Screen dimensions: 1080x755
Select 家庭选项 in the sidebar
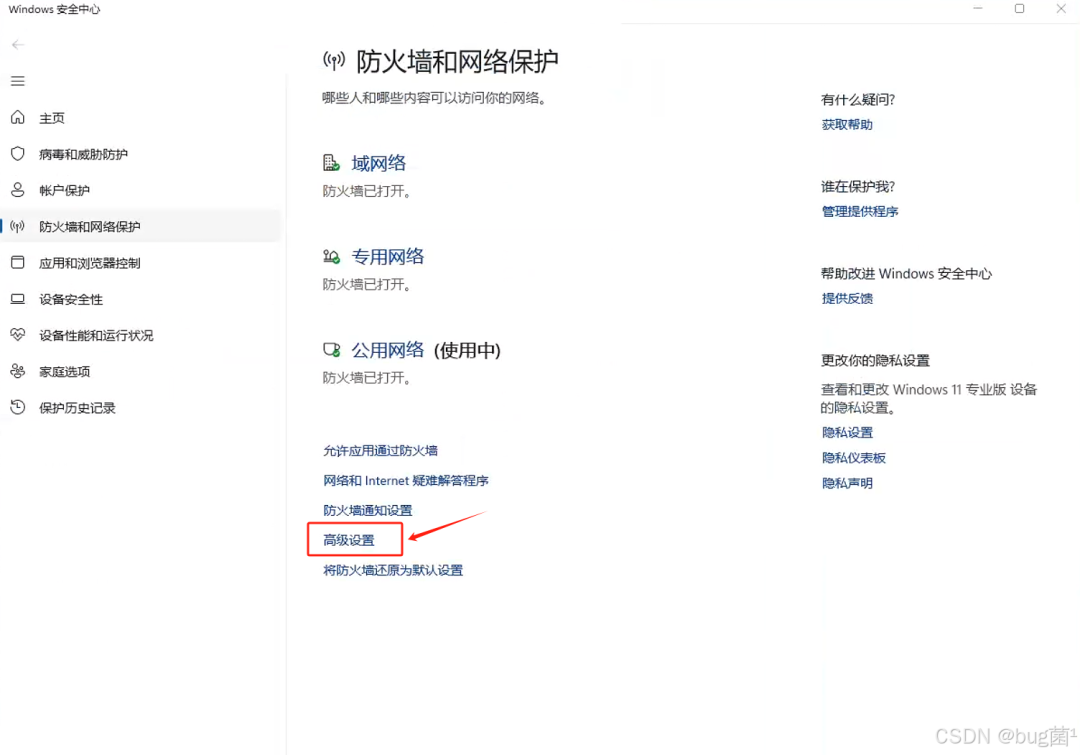coord(141,371)
